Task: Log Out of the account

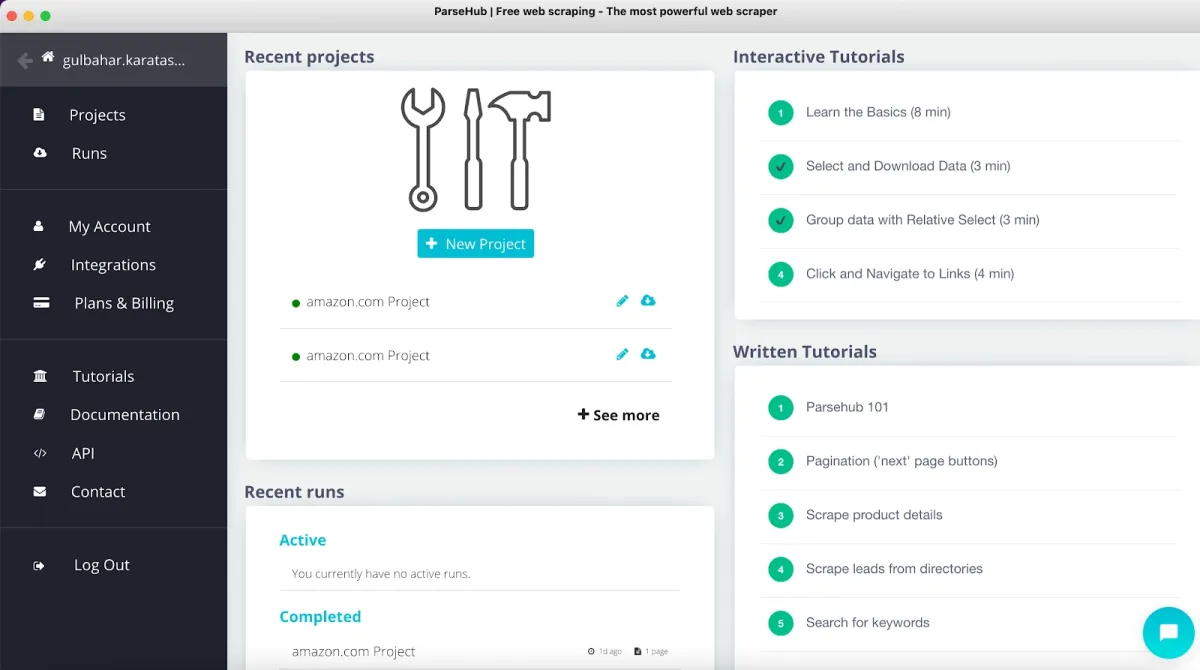Action: tap(102, 565)
